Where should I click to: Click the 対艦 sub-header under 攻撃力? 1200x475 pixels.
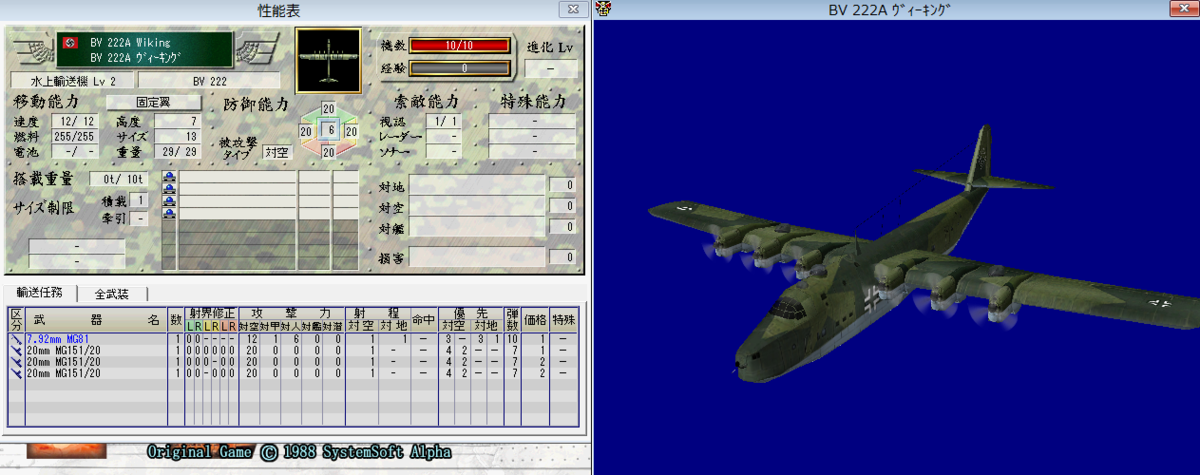click(313, 327)
